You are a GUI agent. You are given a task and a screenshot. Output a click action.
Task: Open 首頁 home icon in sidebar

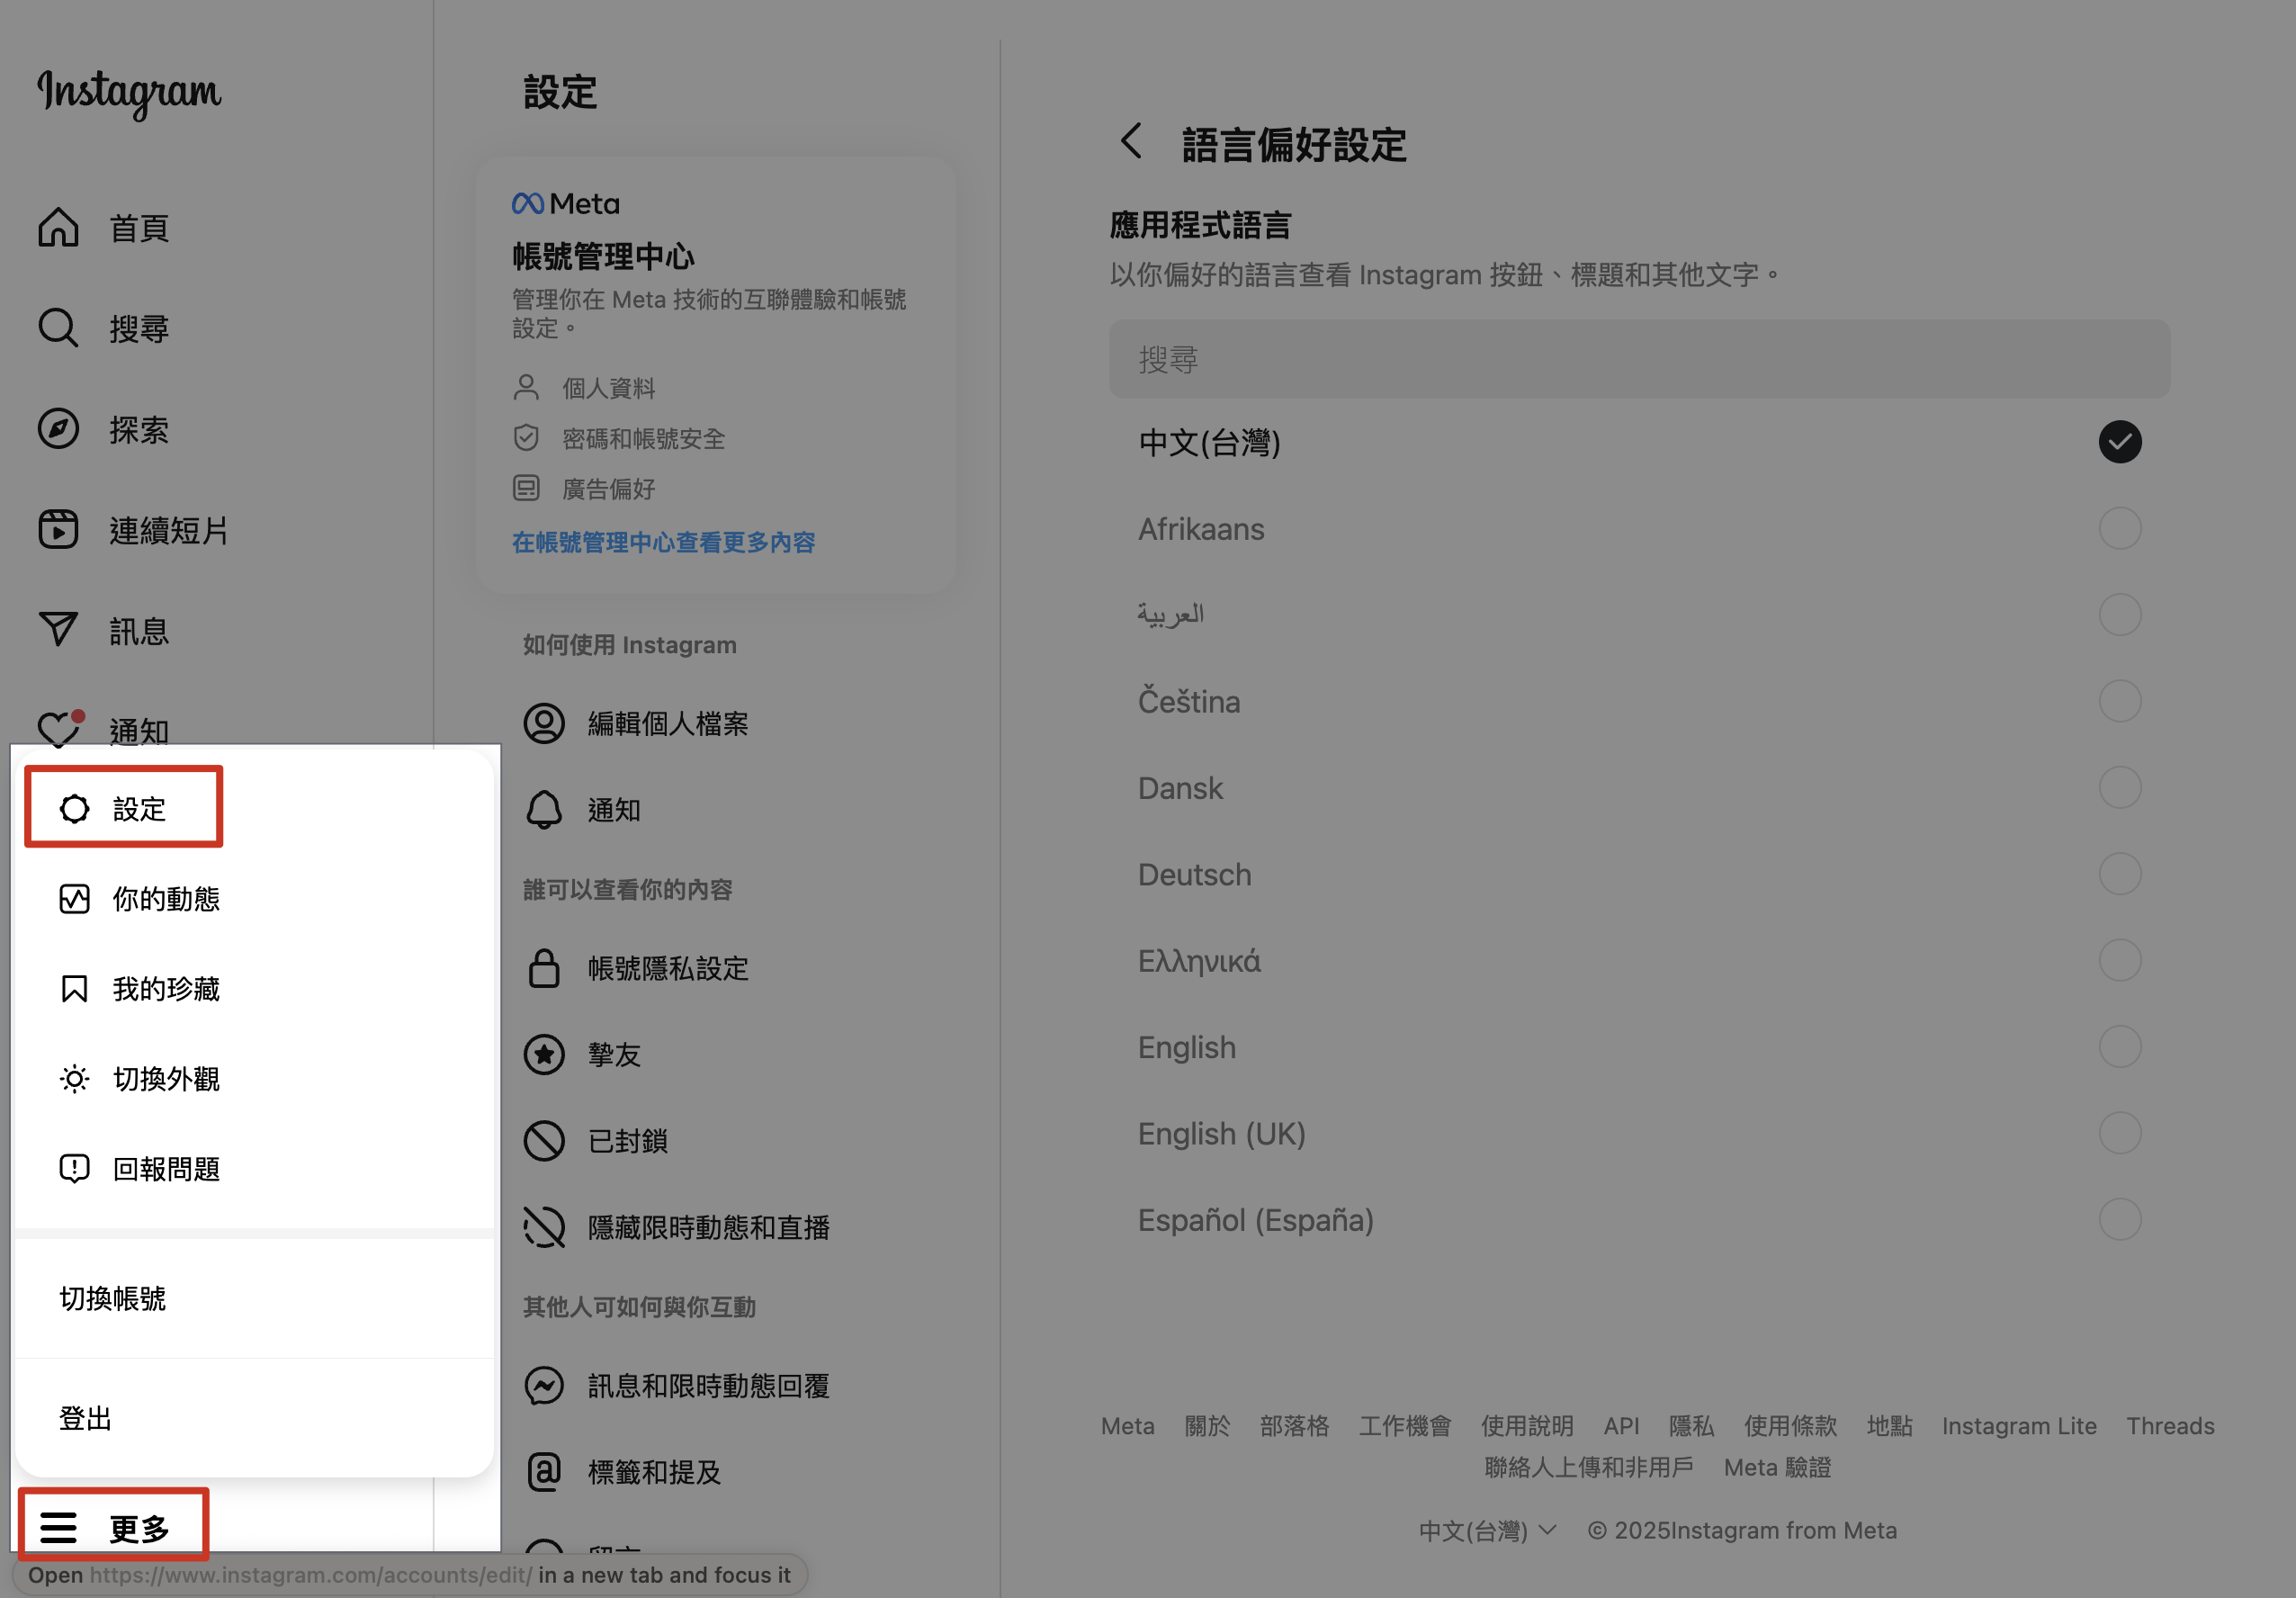click(x=58, y=228)
